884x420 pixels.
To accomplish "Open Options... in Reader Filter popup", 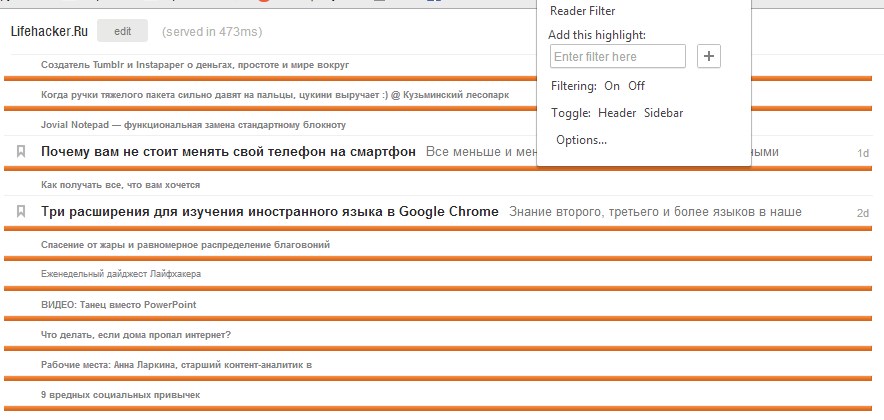I will tap(581, 140).
